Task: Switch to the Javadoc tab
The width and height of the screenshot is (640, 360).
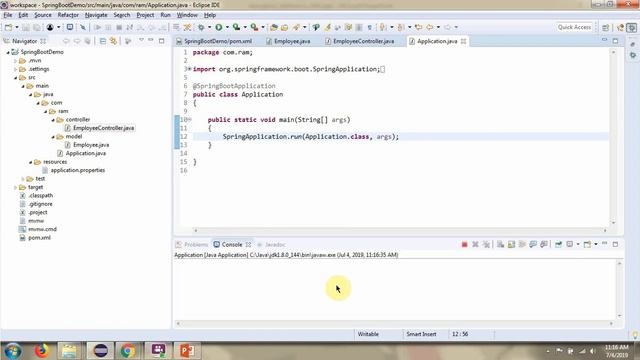Action: (271, 244)
